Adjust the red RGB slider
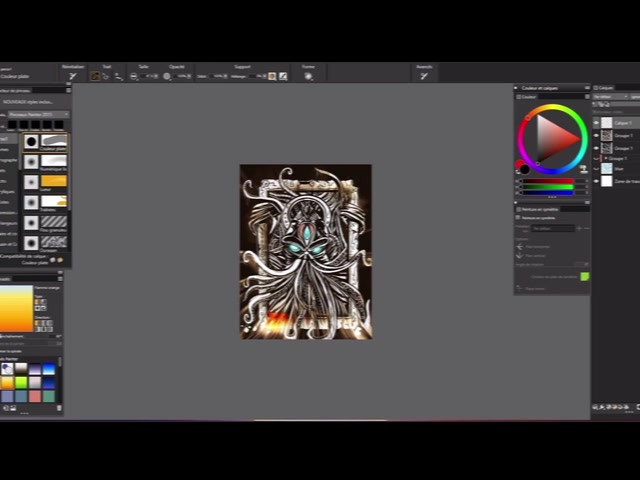 [x=549, y=181]
